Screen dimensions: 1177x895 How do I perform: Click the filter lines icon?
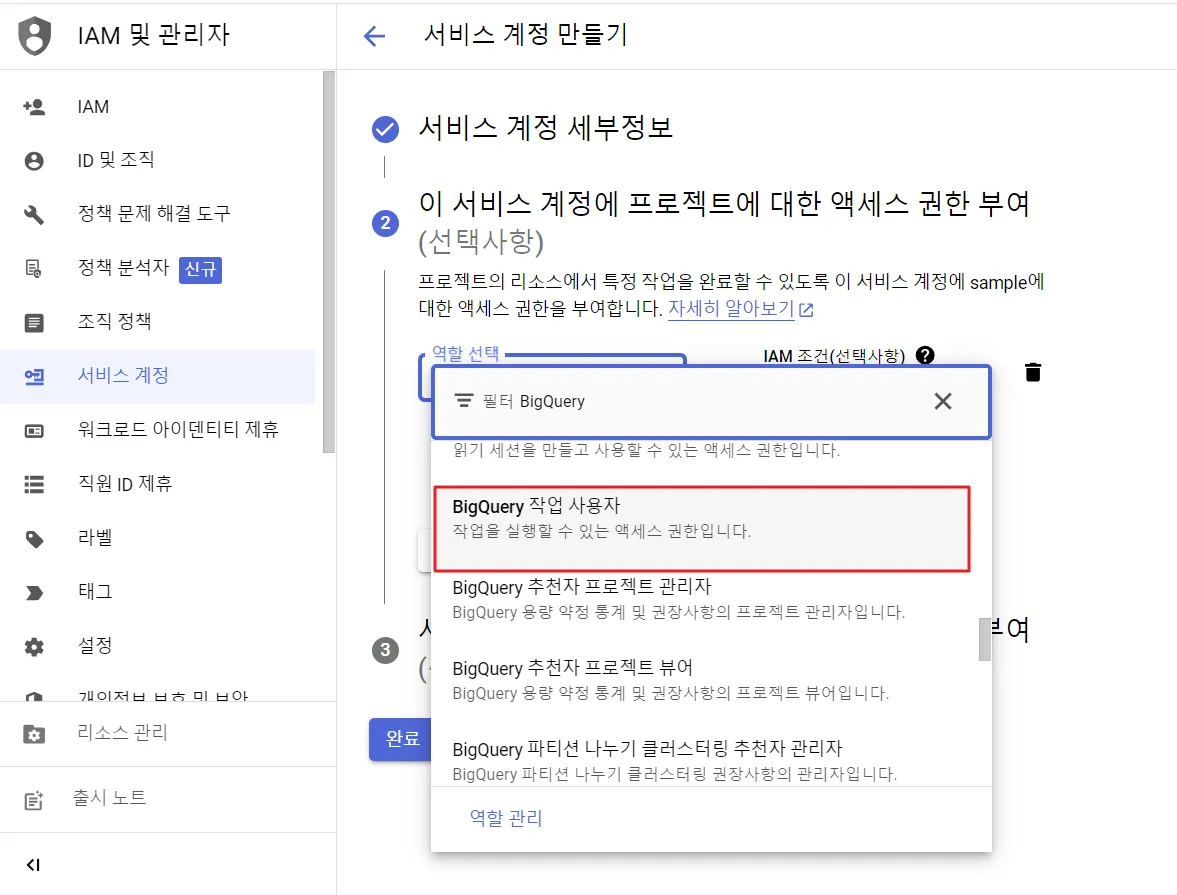coord(464,401)
